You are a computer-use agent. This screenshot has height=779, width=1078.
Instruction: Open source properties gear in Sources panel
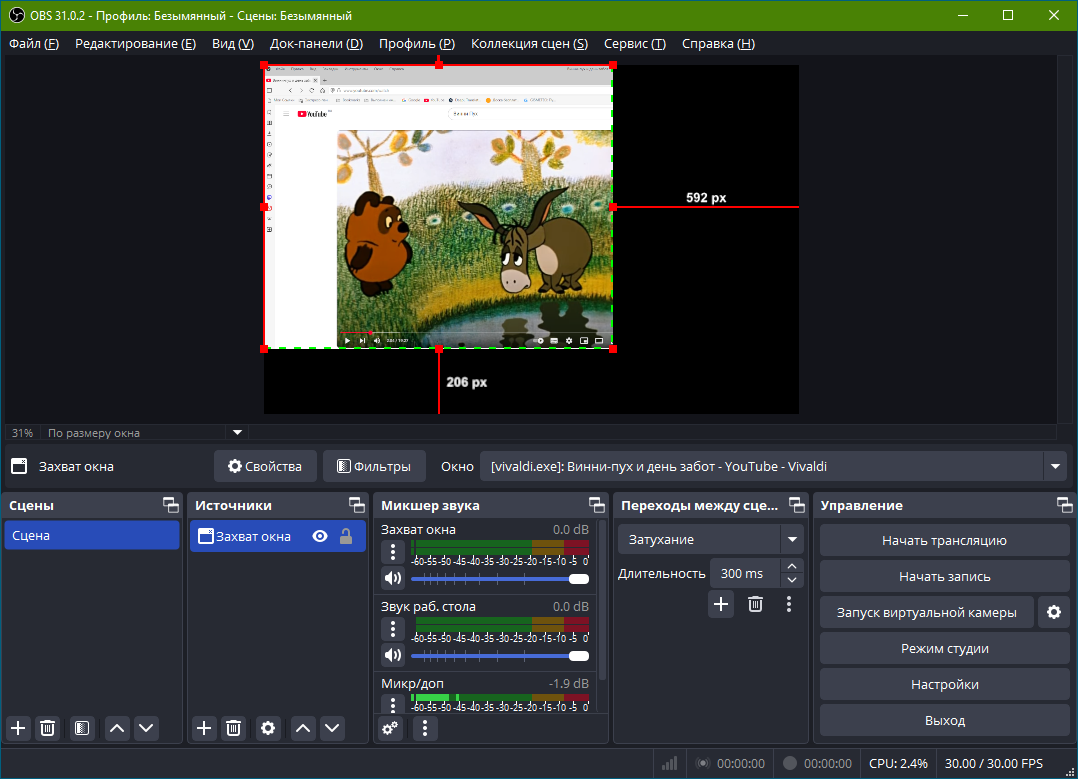click(x=268, y=728)
